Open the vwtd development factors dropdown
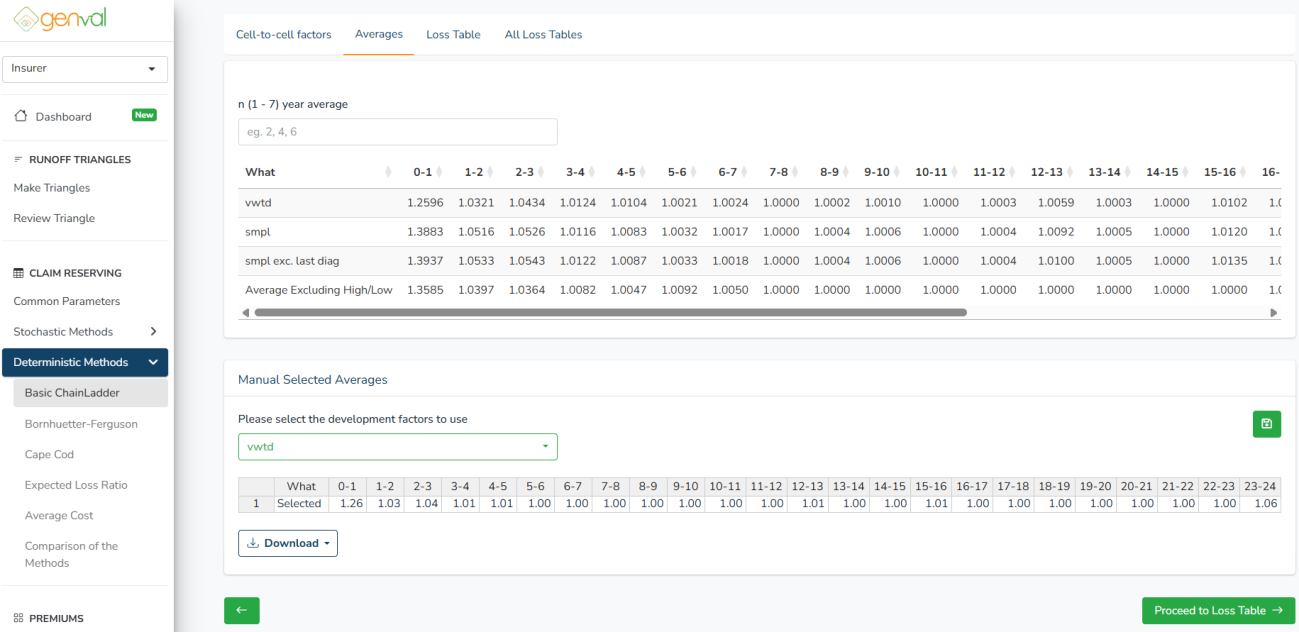Screen dimensions: 1299x632 tap(397, 447)
